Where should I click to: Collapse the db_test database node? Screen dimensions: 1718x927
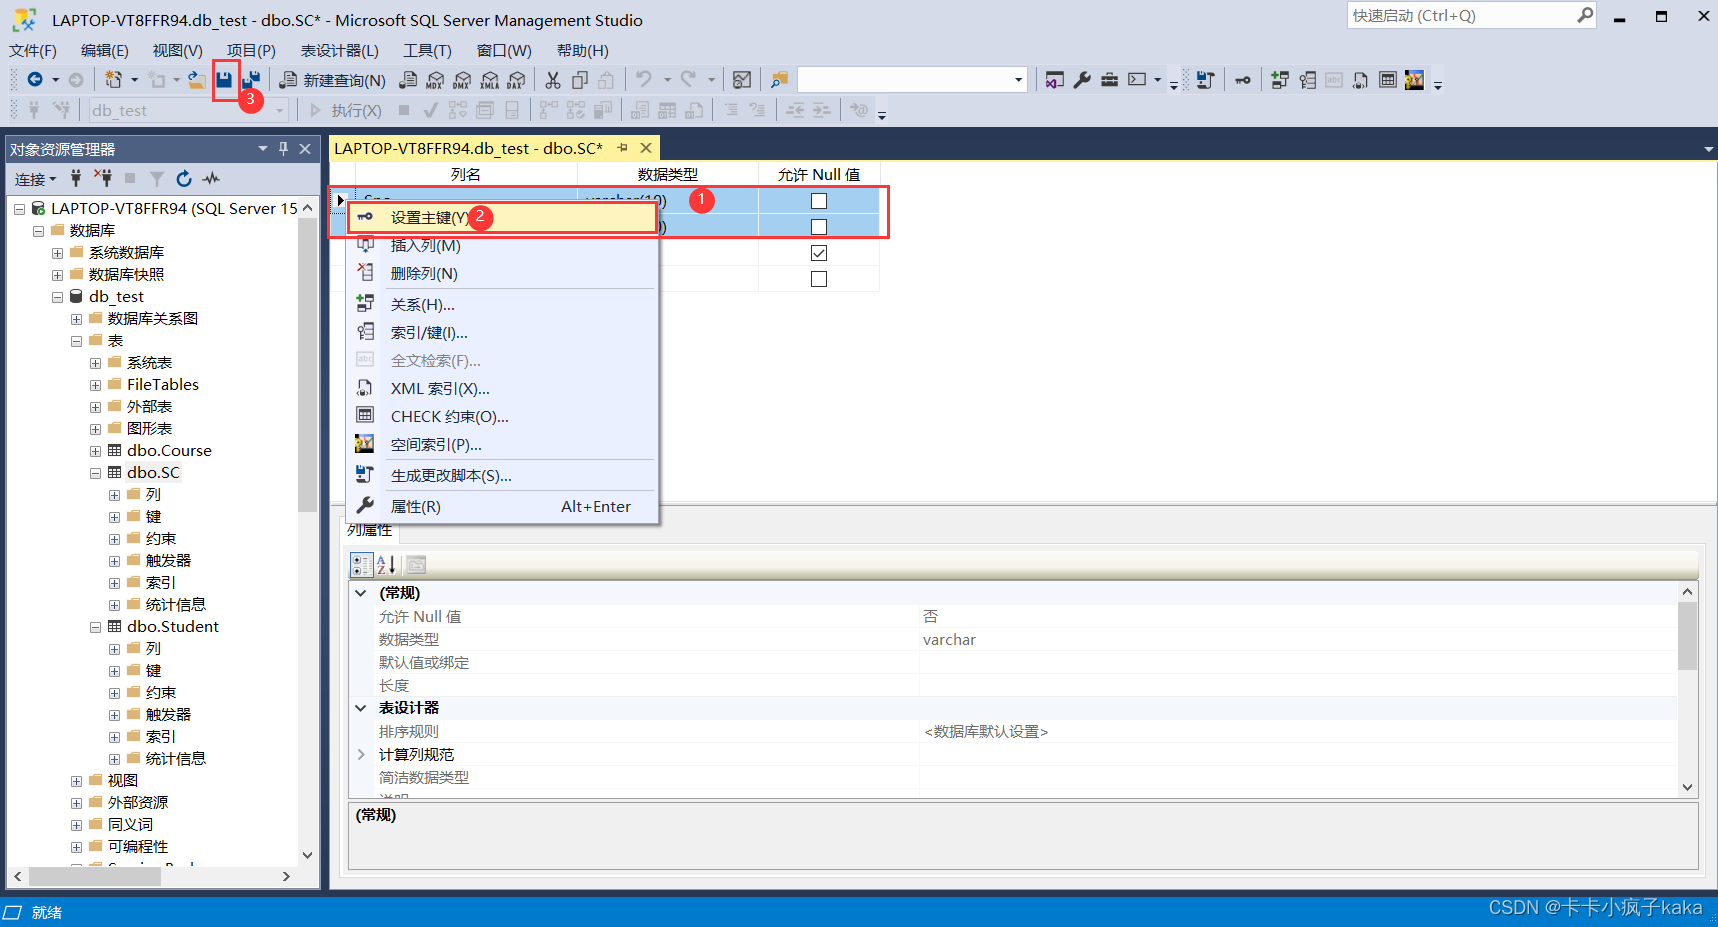tap(58, 297)
